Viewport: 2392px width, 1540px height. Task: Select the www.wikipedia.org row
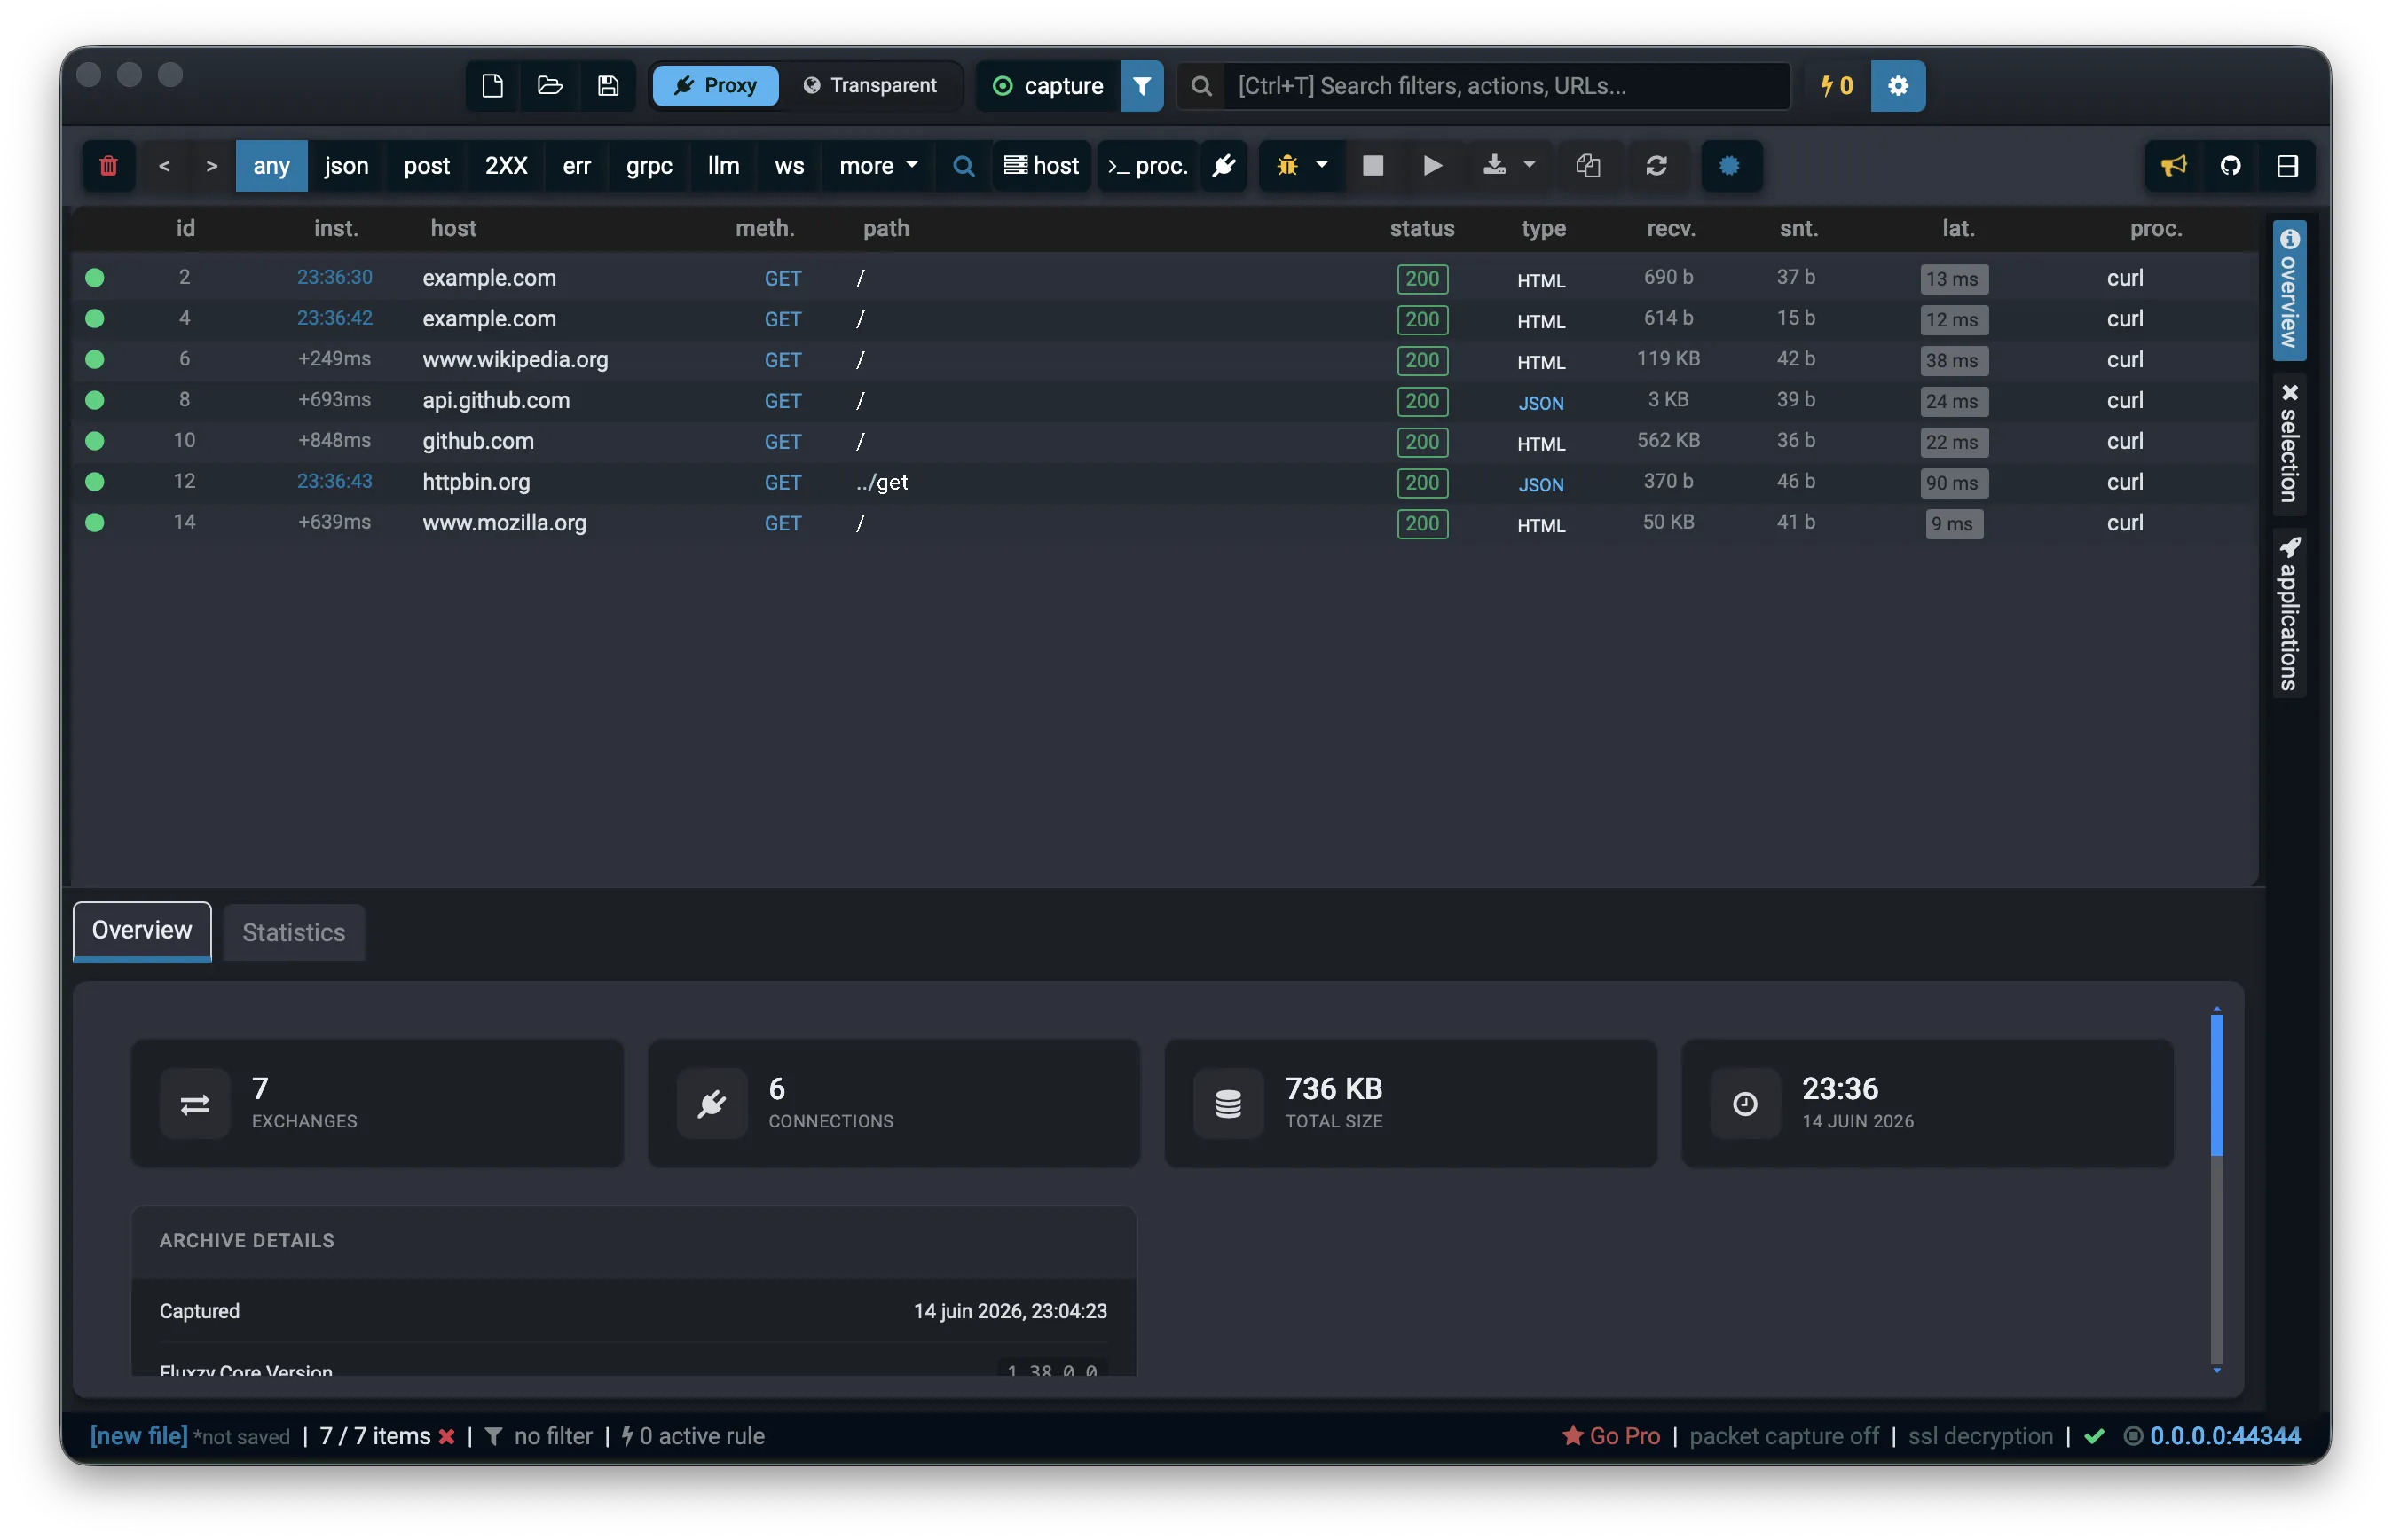click(x=1164, y=360)
